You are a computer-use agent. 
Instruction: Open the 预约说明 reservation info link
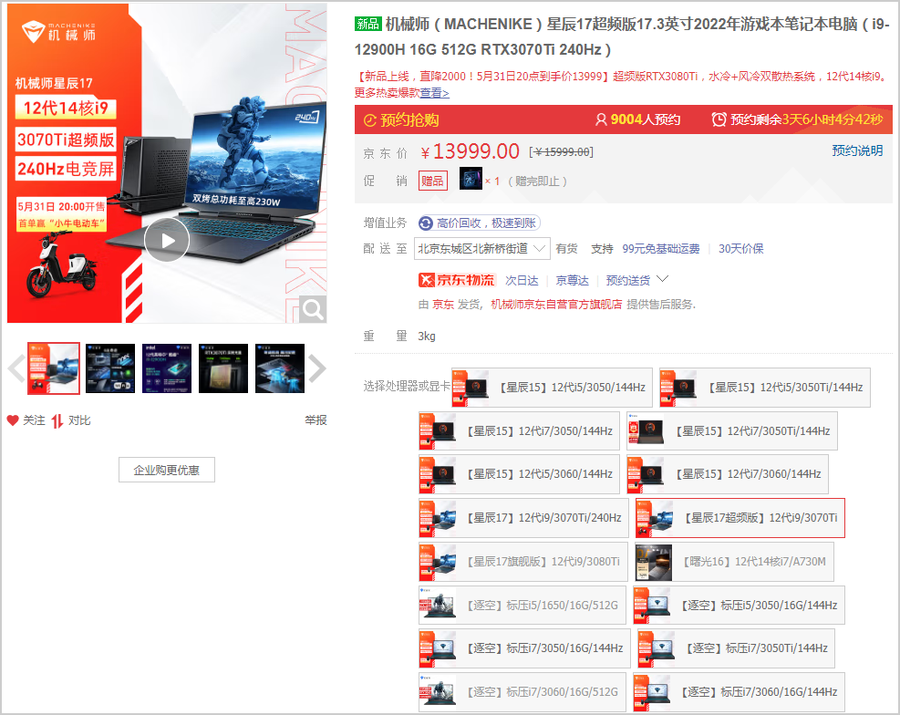coord(857,151)
